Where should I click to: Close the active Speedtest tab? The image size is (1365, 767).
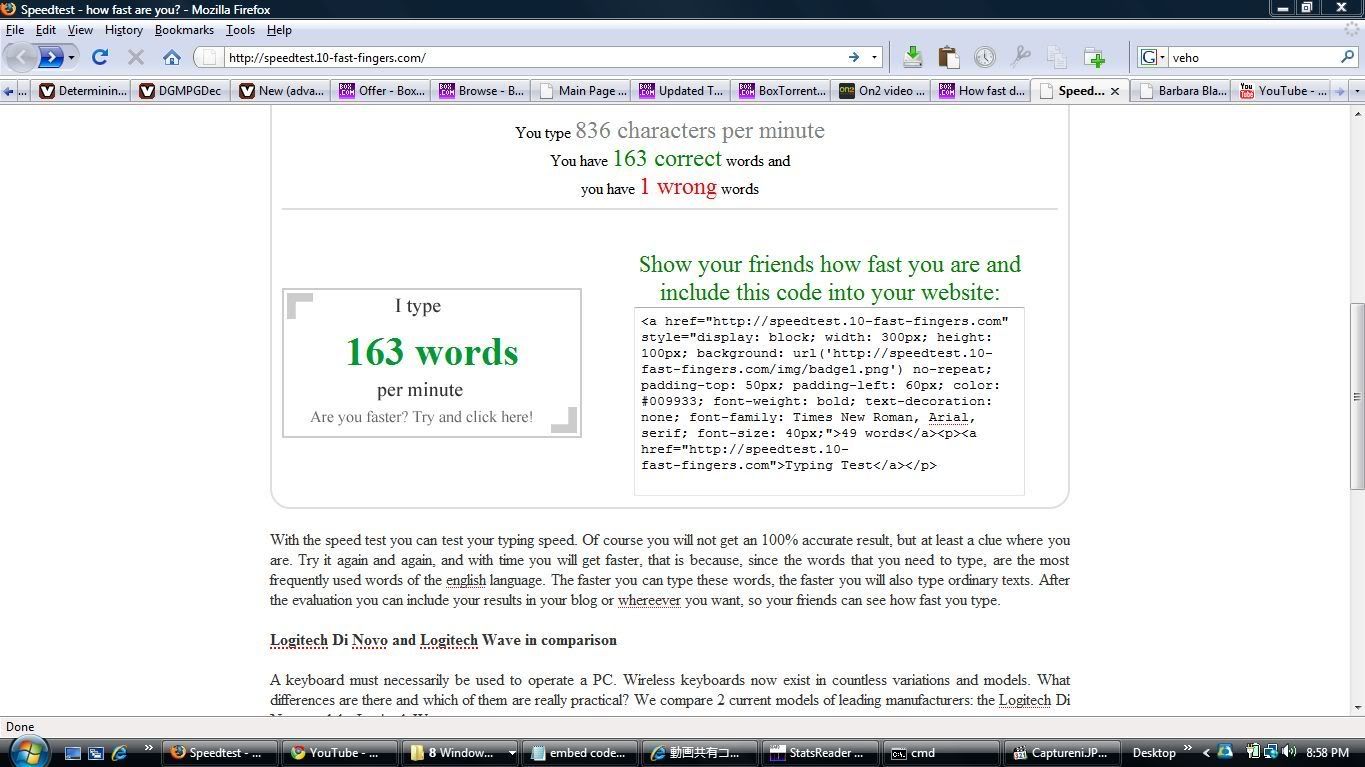1115,91
